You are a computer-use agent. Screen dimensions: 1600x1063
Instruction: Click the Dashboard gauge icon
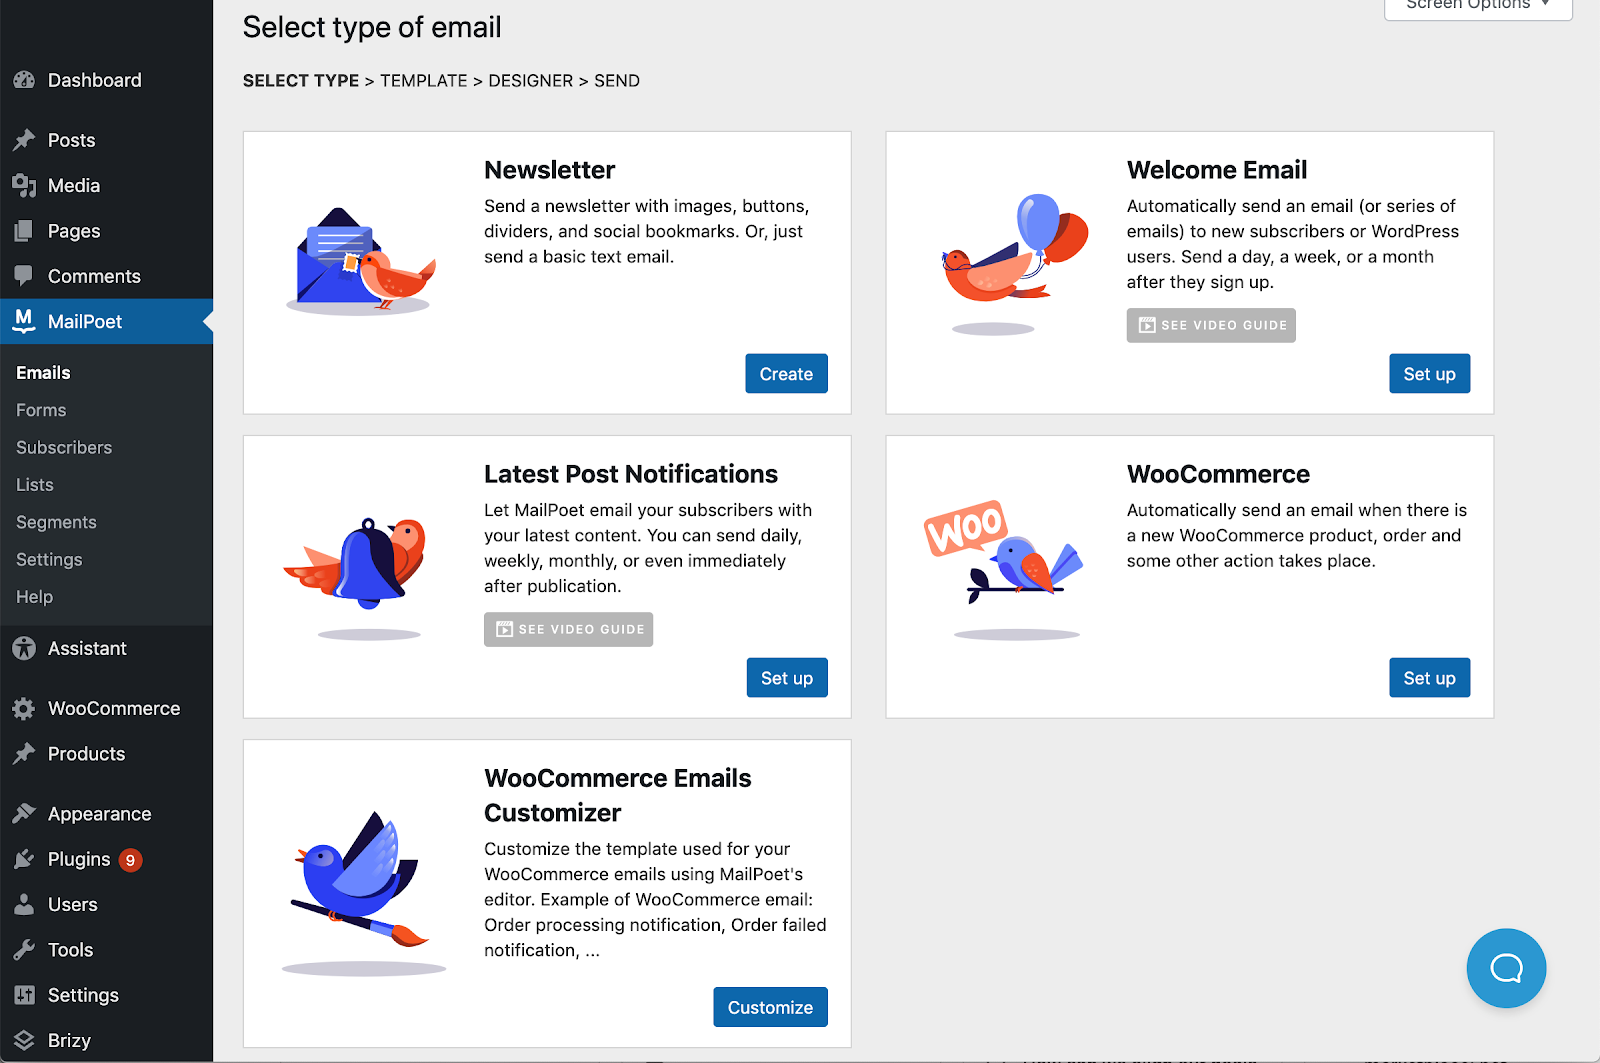24,80
